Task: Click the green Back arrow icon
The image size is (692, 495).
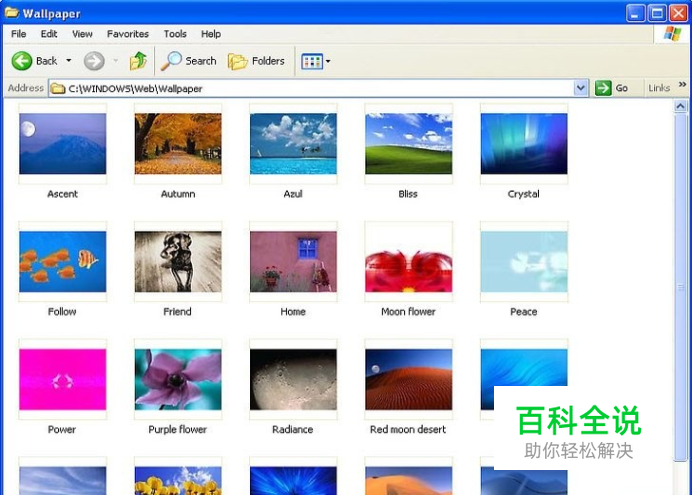Action: point(22,61)
